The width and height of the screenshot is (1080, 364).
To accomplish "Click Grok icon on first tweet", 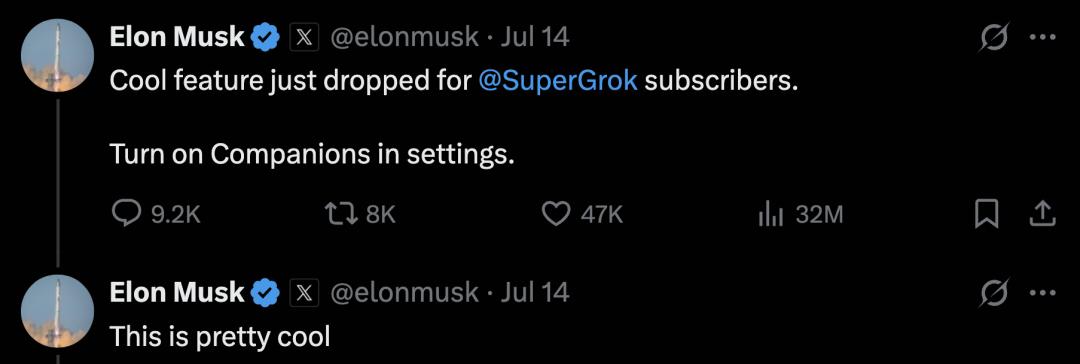I will tap(995, 37).
